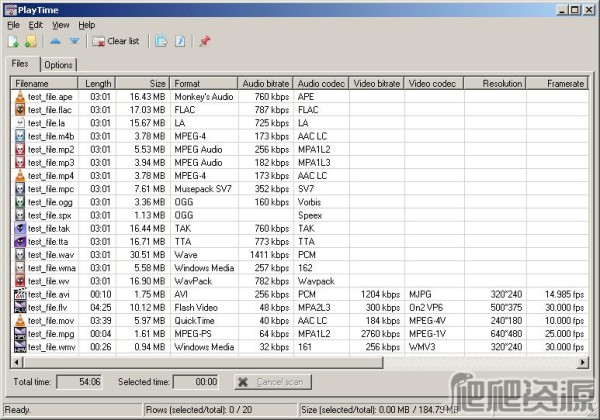Open the View menu
The image size is (600, 420).
(x=61, y=24)
